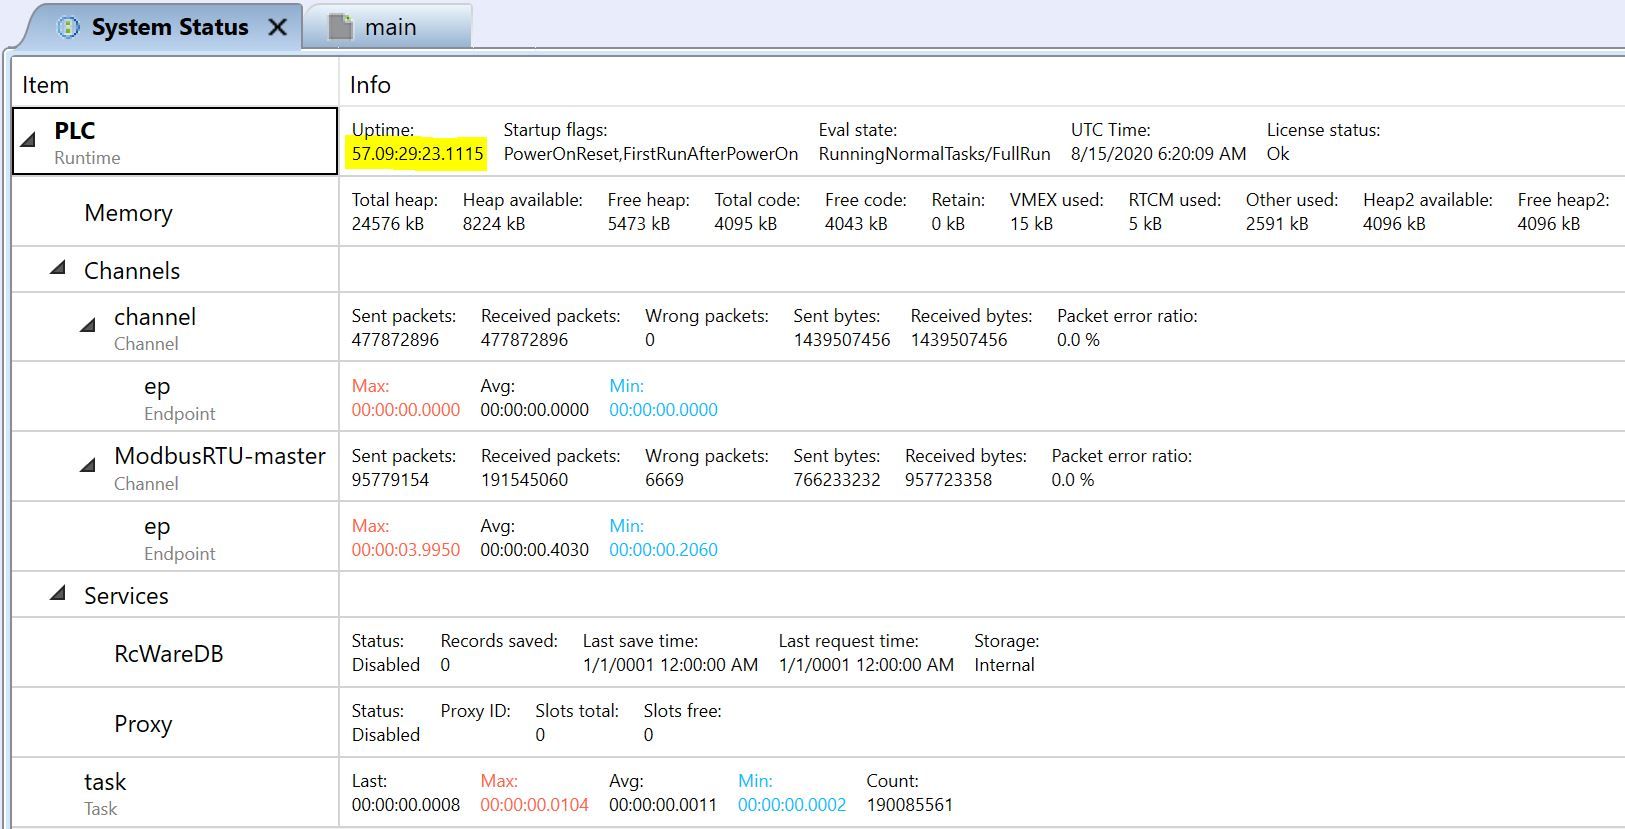Viewport: 1625px width, 829px height.
Task: Select the channel Channel item
Action: 155,328
